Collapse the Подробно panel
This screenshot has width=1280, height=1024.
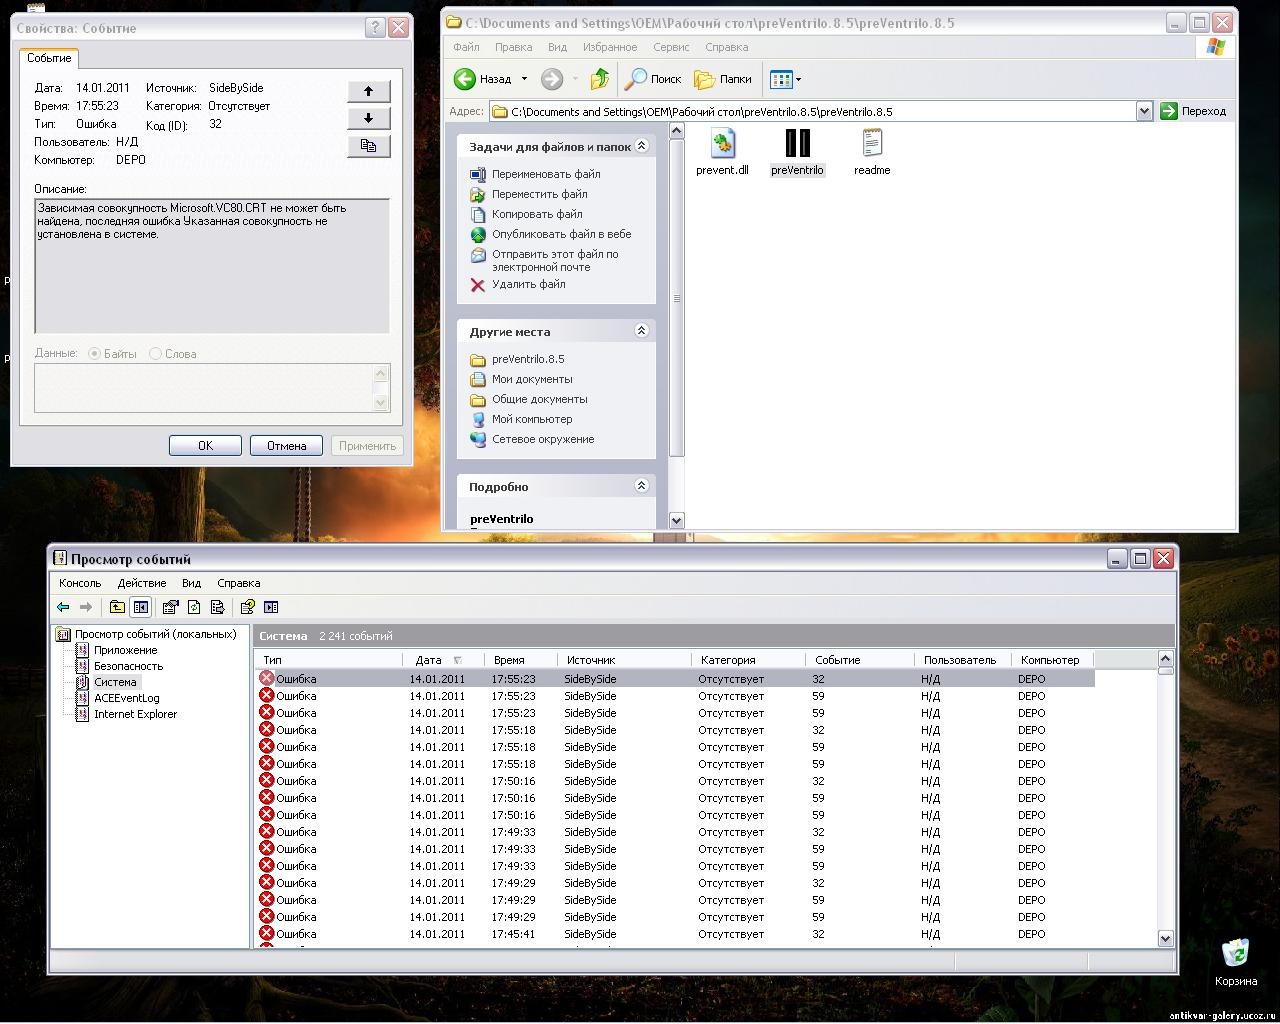point(642,486)
